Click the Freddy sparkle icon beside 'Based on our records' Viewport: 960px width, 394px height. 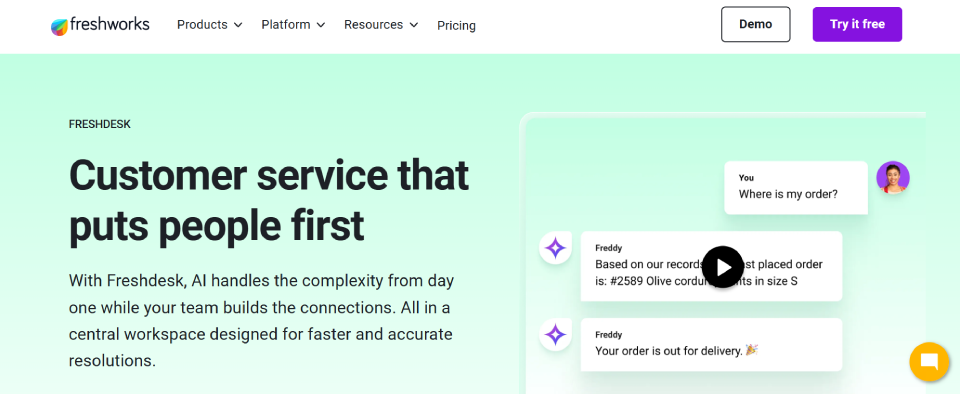555,248
